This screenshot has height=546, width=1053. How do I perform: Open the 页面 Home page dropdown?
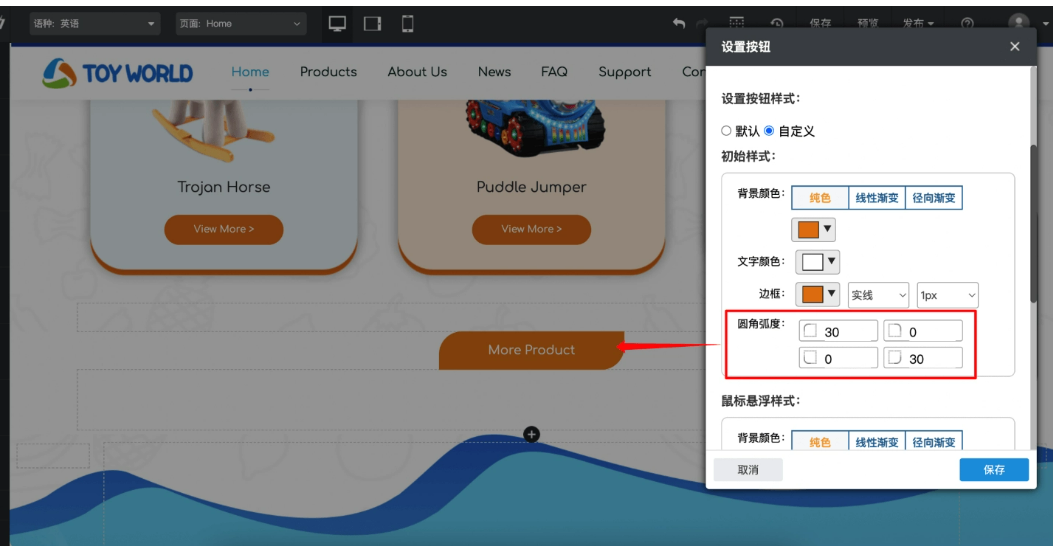click(x=240, y=24)
